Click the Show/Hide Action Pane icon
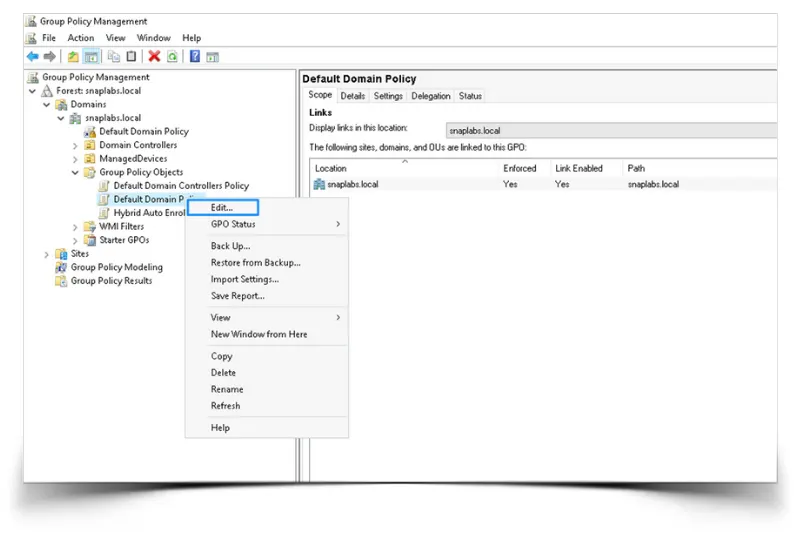Screen dimensions: 800x533 [x=213, y=57]
